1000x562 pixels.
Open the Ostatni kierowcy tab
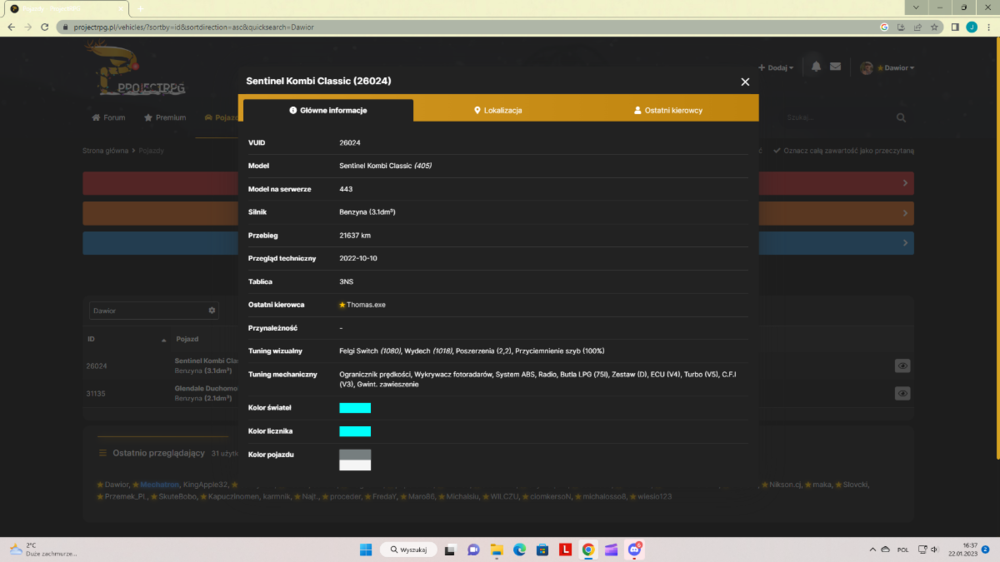tap(668, 110)
